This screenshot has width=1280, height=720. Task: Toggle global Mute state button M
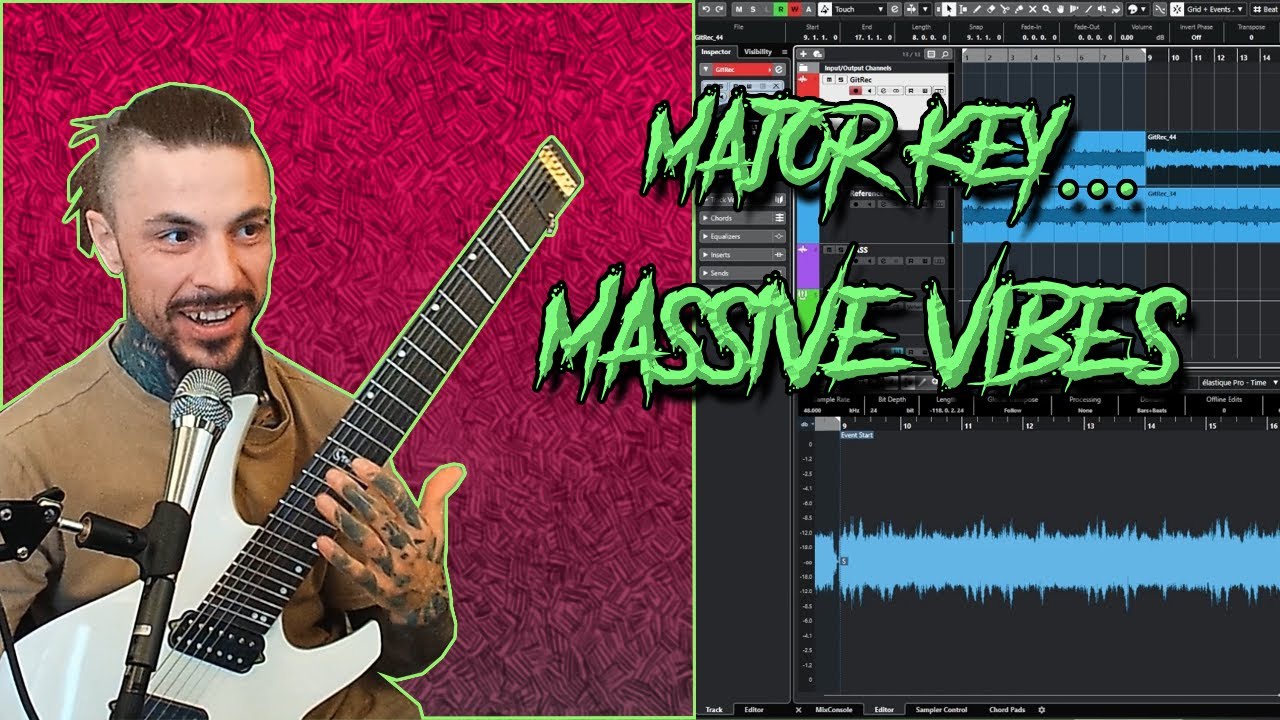coord(739,9)
